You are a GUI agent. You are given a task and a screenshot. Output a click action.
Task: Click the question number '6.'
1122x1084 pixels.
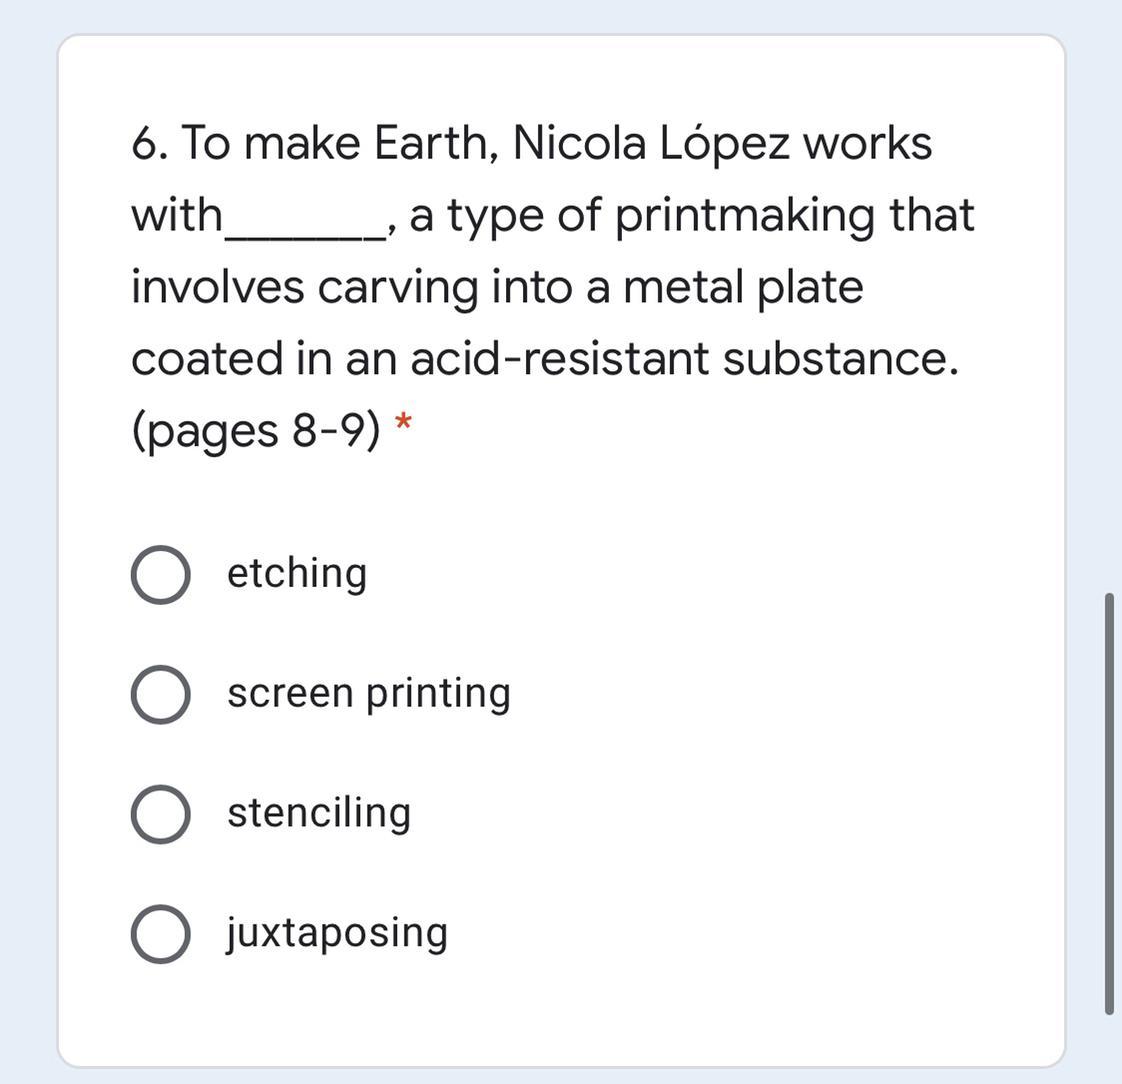point(149,144)
